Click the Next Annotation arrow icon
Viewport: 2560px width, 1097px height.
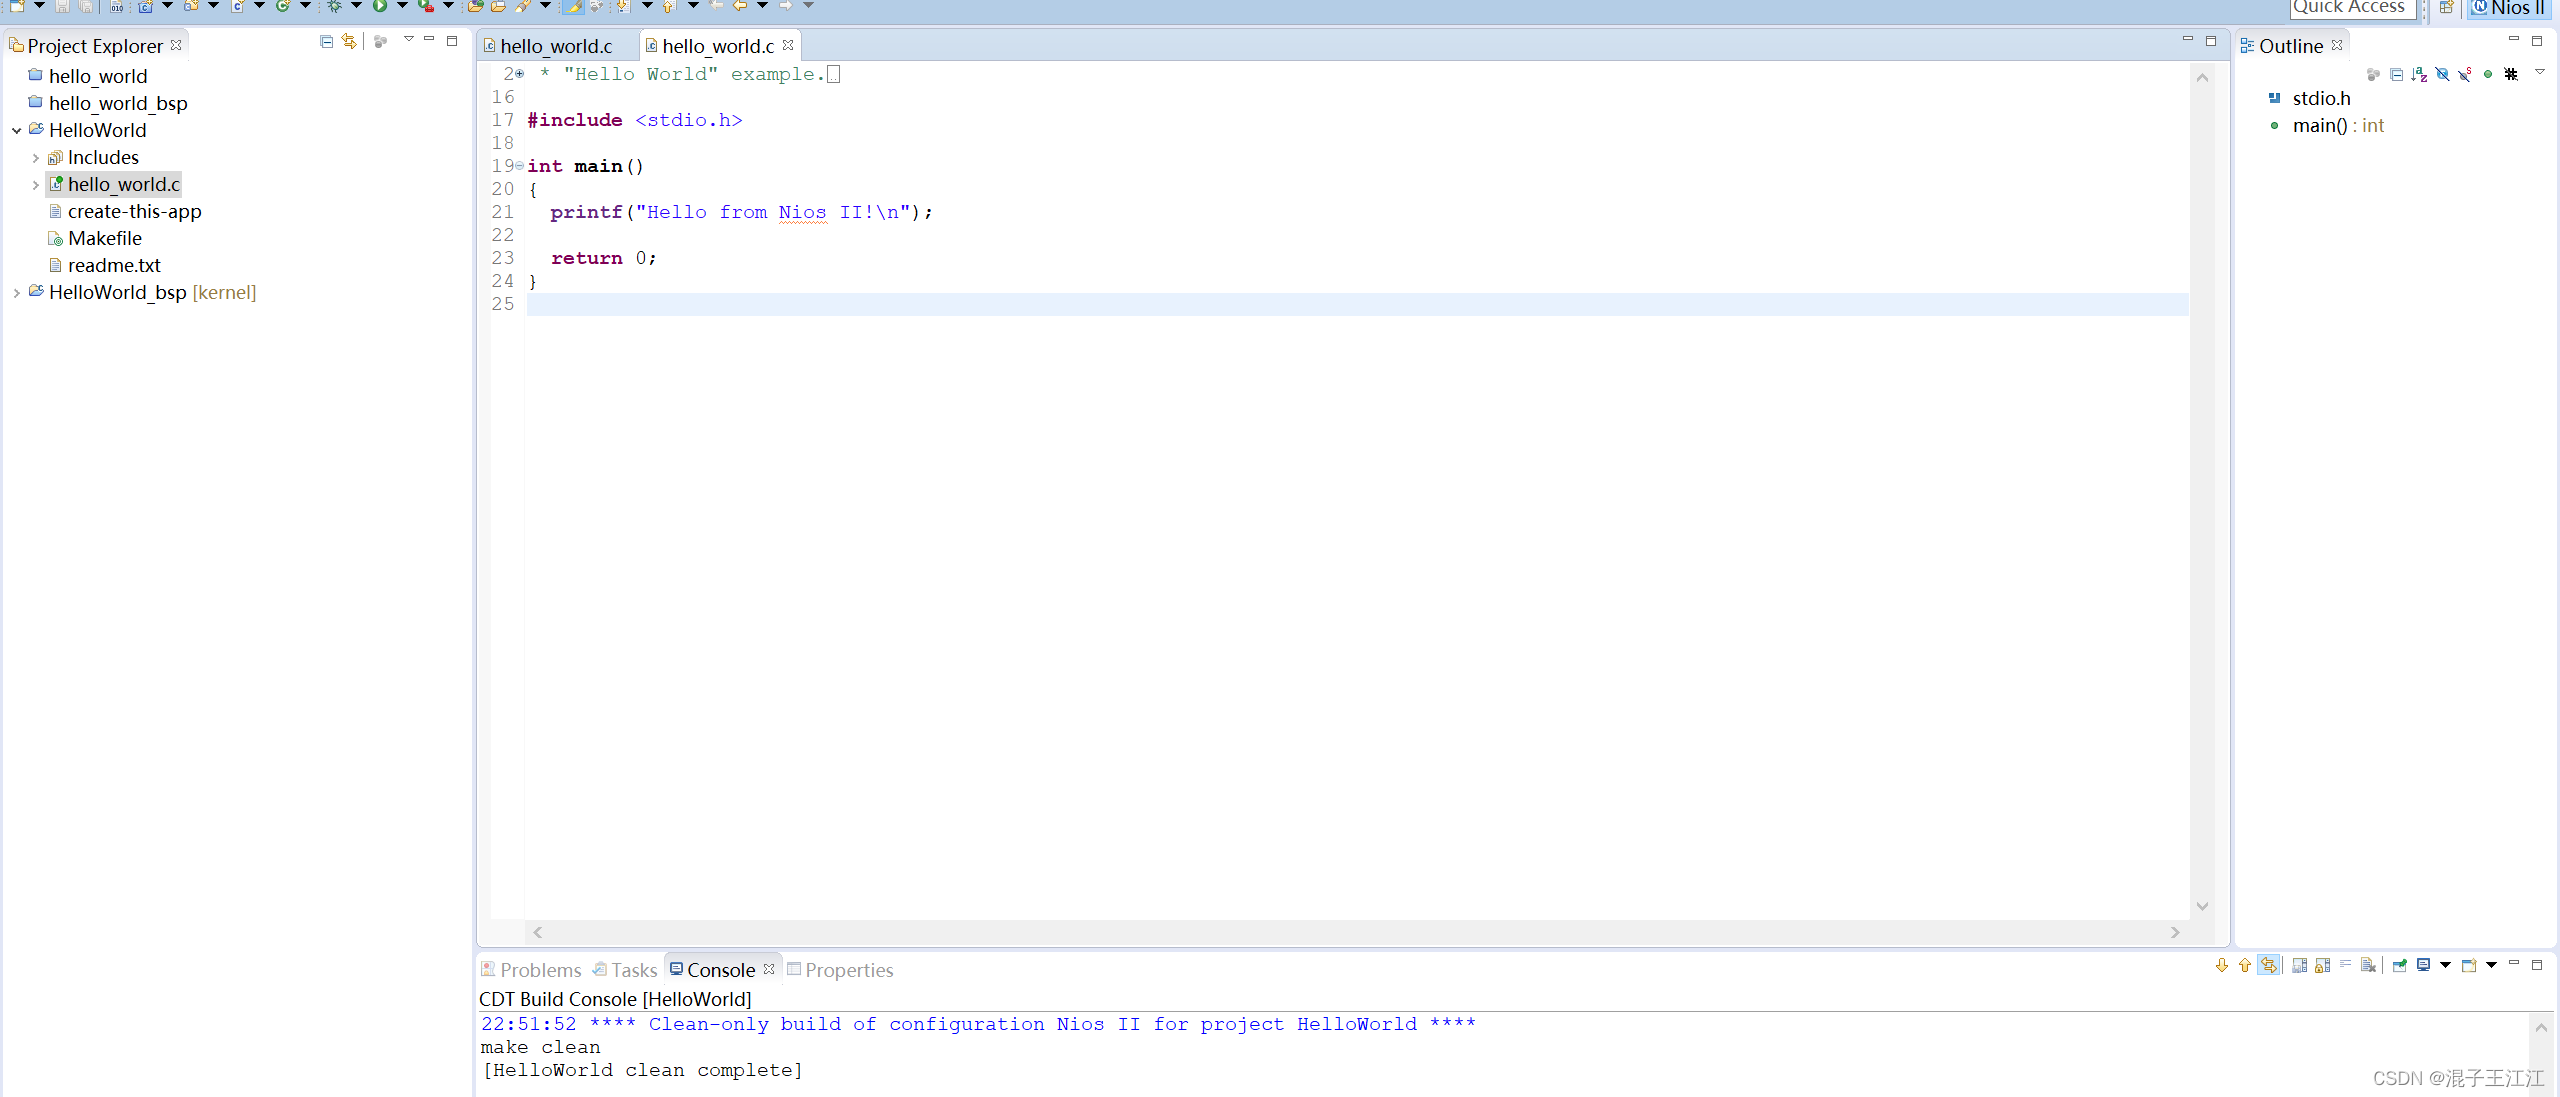623,6
